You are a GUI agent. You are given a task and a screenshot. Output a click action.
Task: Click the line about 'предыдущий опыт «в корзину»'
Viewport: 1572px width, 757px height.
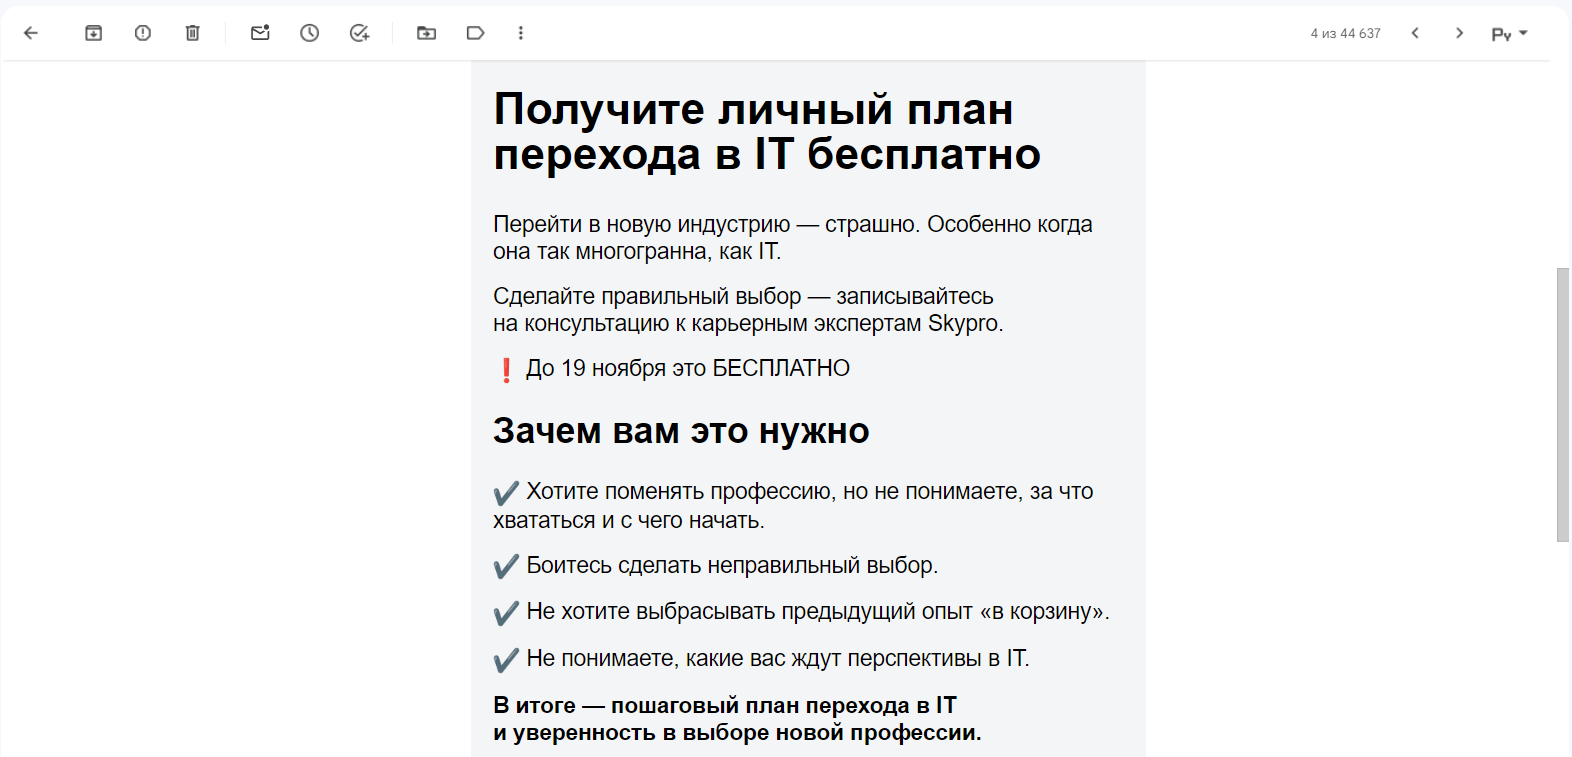818,612
